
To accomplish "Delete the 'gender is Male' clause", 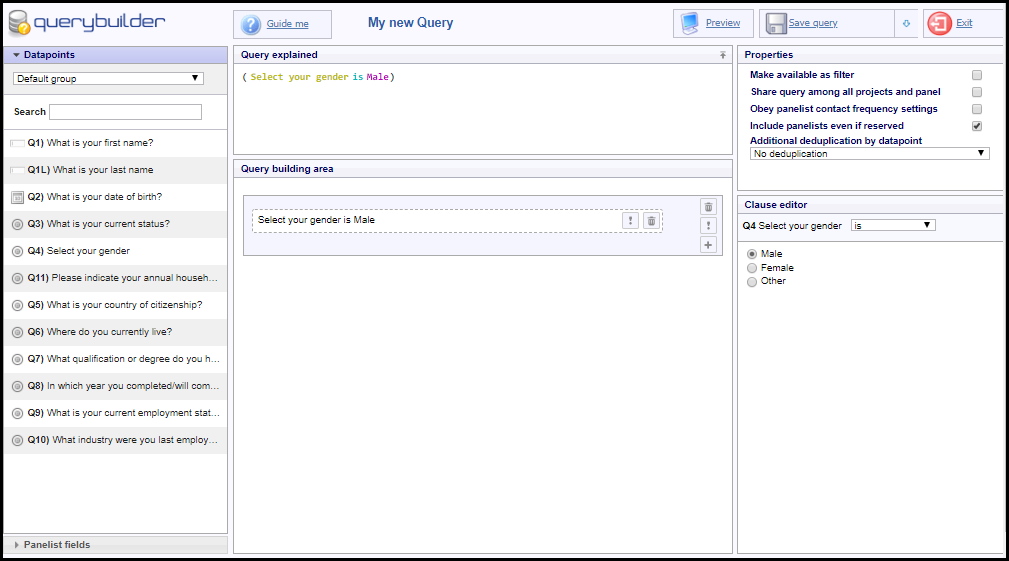I will click(x=651, y=221).
